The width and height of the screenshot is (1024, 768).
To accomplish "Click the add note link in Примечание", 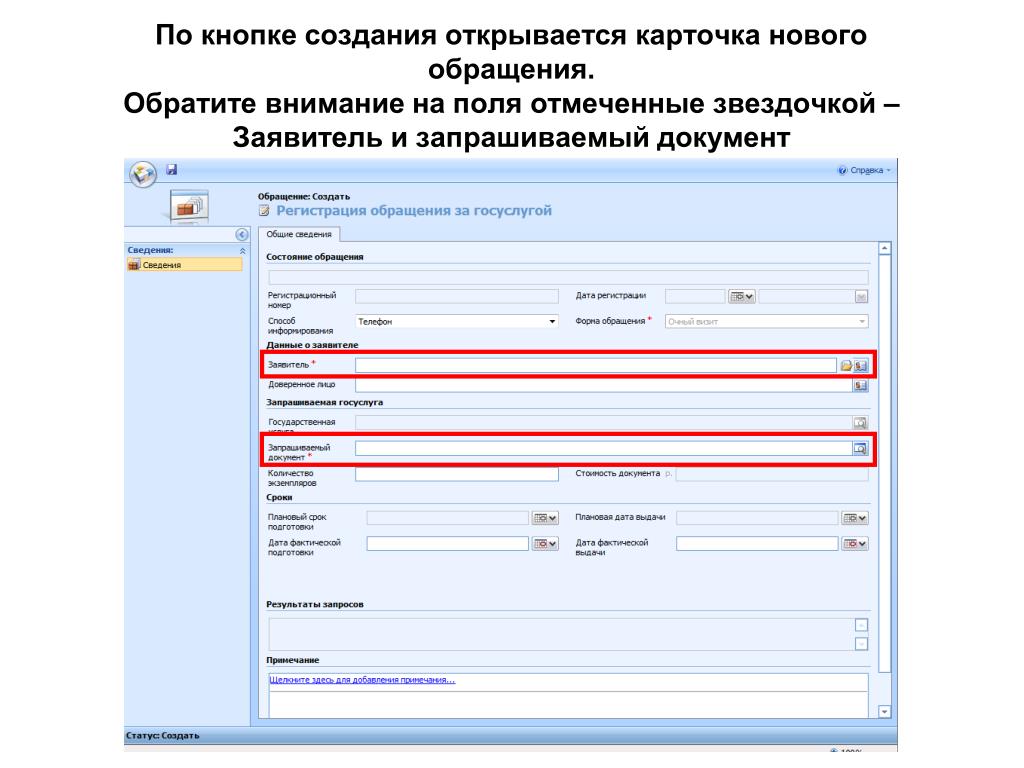I will pos(362,680).
